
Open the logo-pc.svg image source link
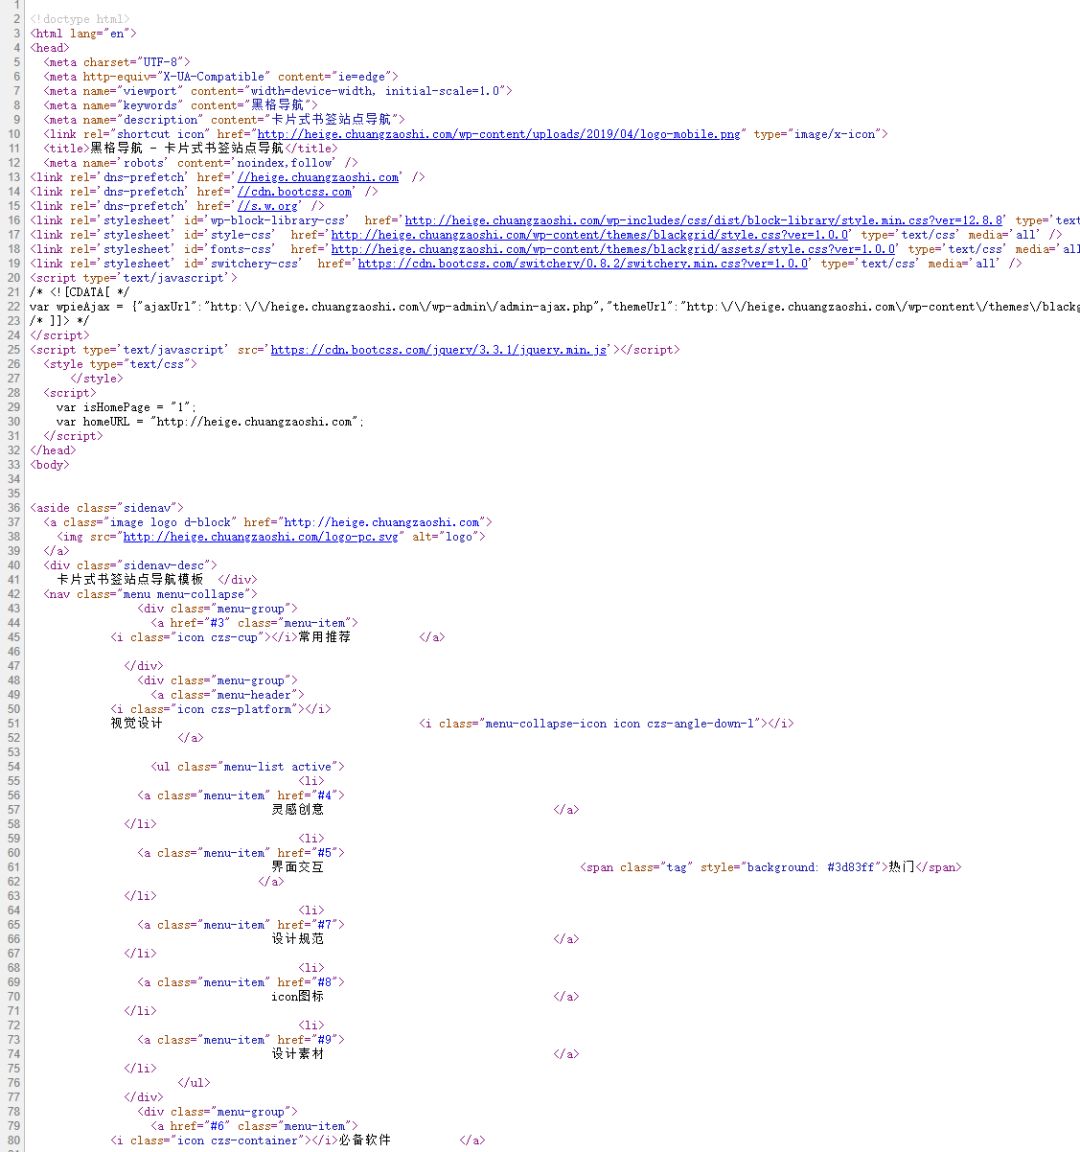click(261, 536)
